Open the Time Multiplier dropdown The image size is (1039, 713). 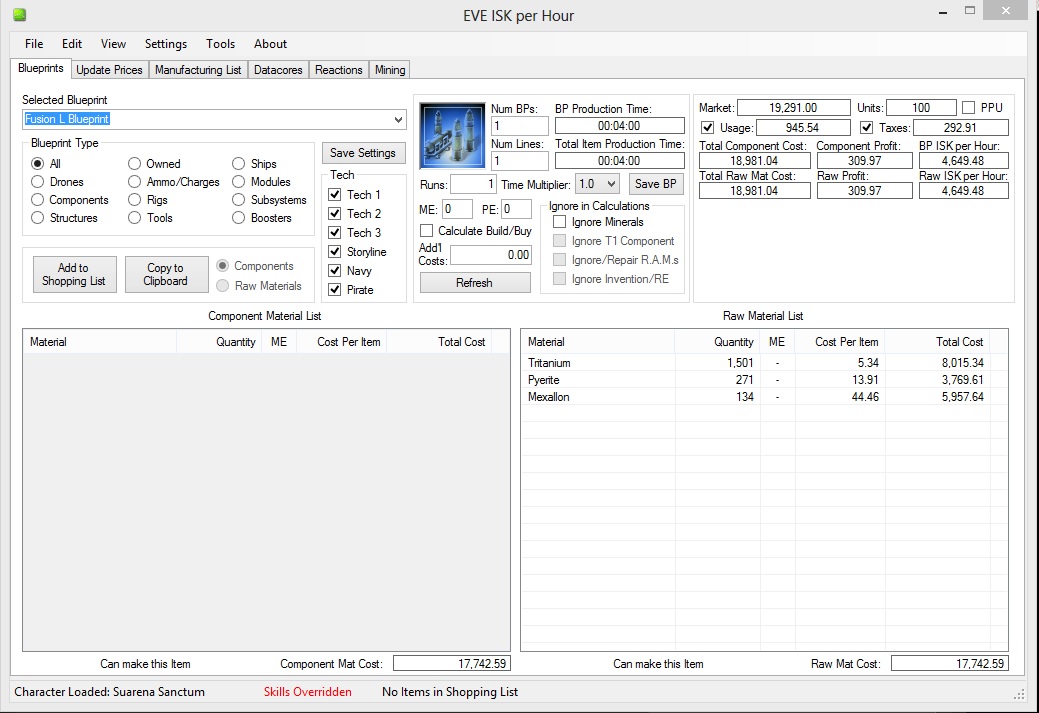tap(598, 184)
